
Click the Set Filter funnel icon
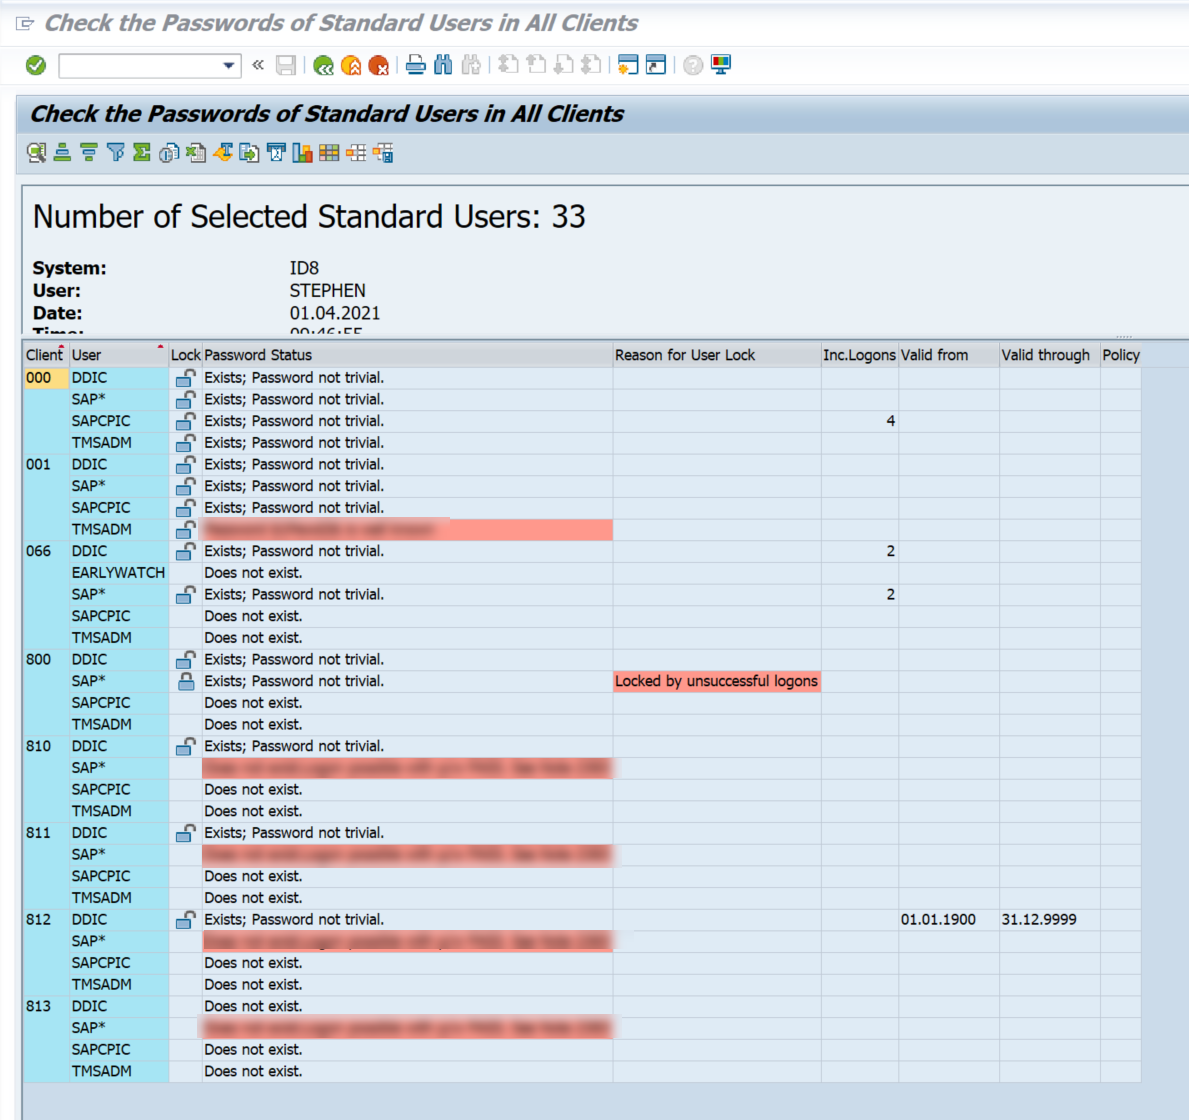[116, 153]
